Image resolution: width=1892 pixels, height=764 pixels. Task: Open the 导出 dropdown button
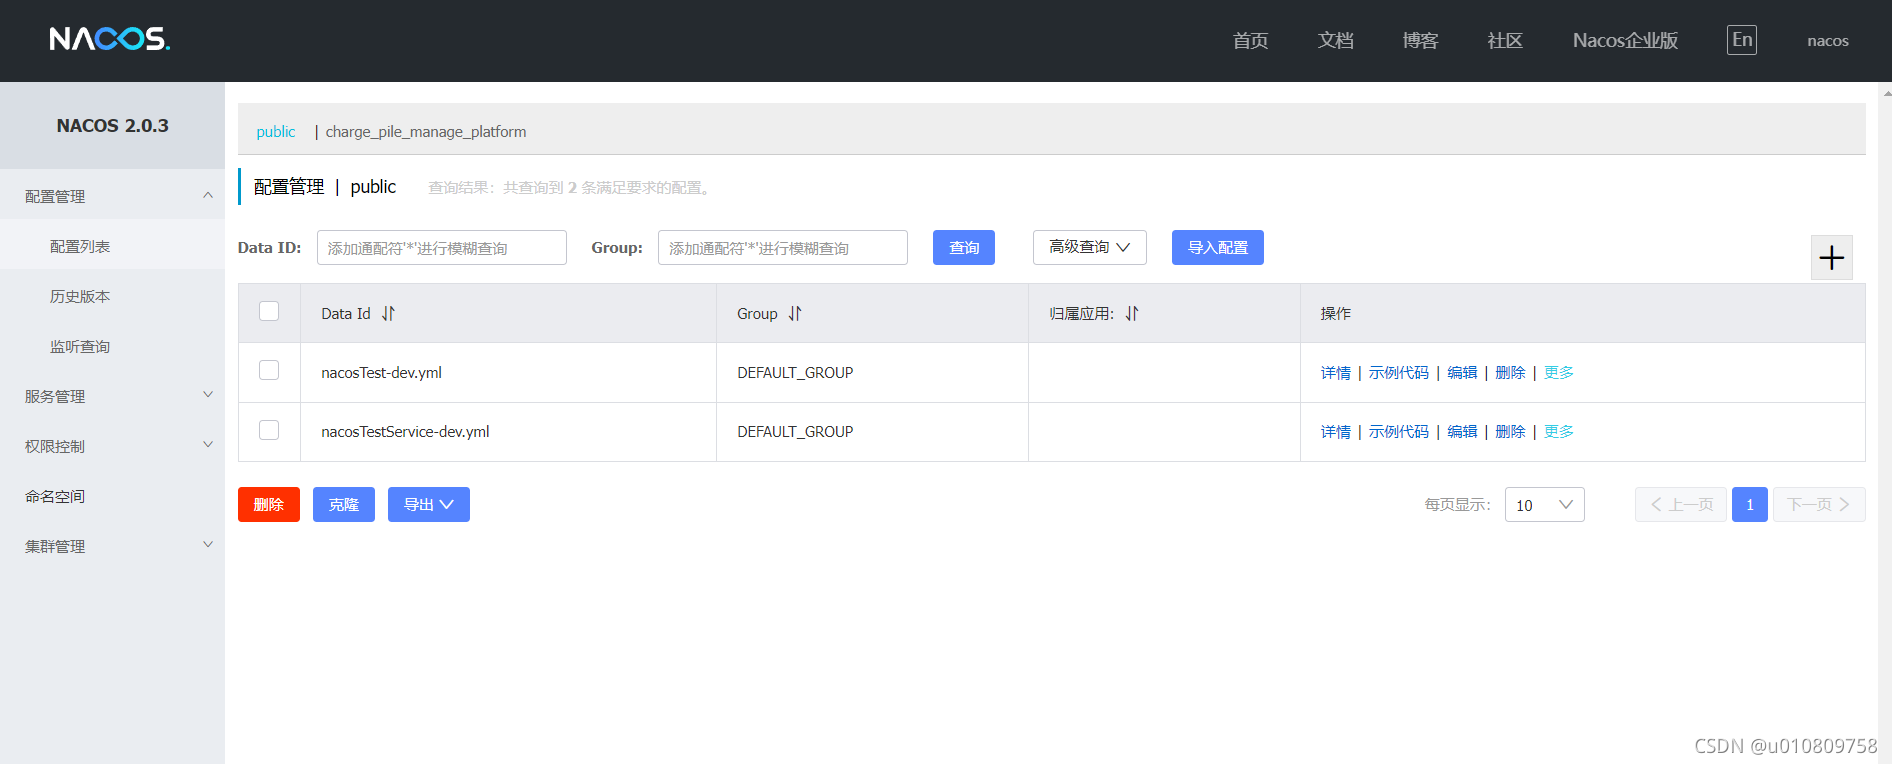(x=429, y=504)
